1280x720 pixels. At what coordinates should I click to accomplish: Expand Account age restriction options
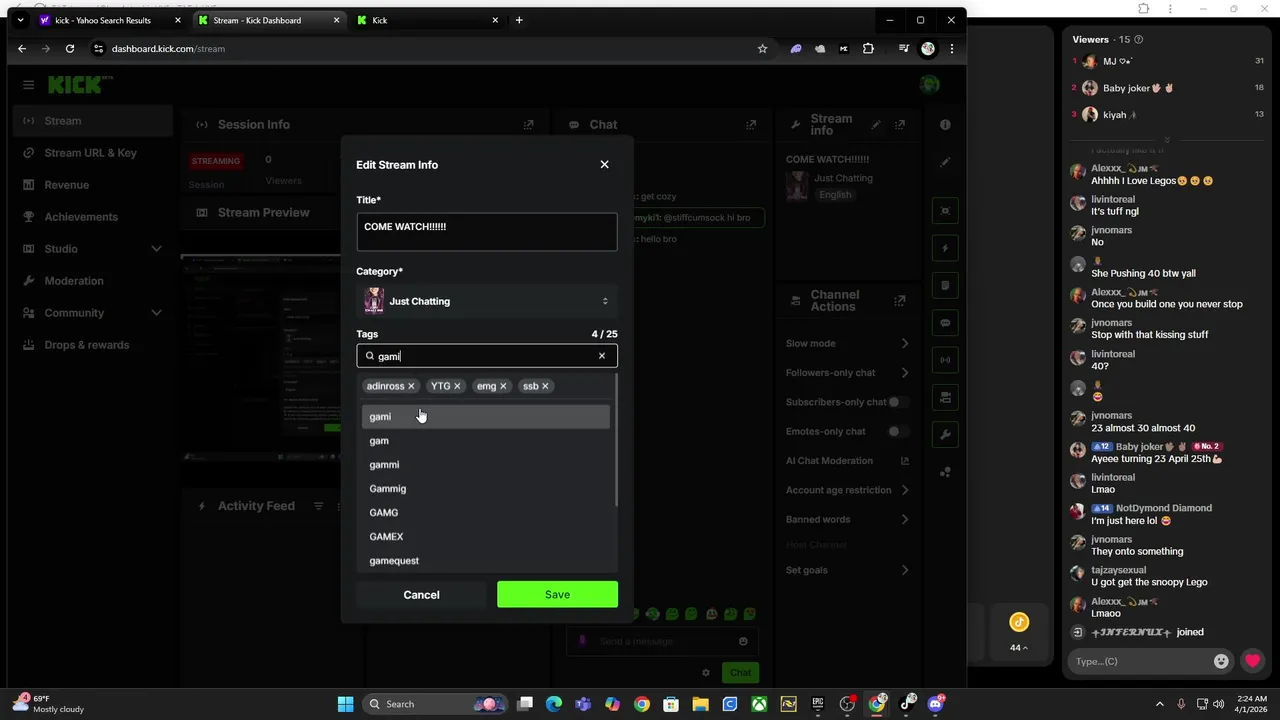pyautogui.click(x=848, y=490)
